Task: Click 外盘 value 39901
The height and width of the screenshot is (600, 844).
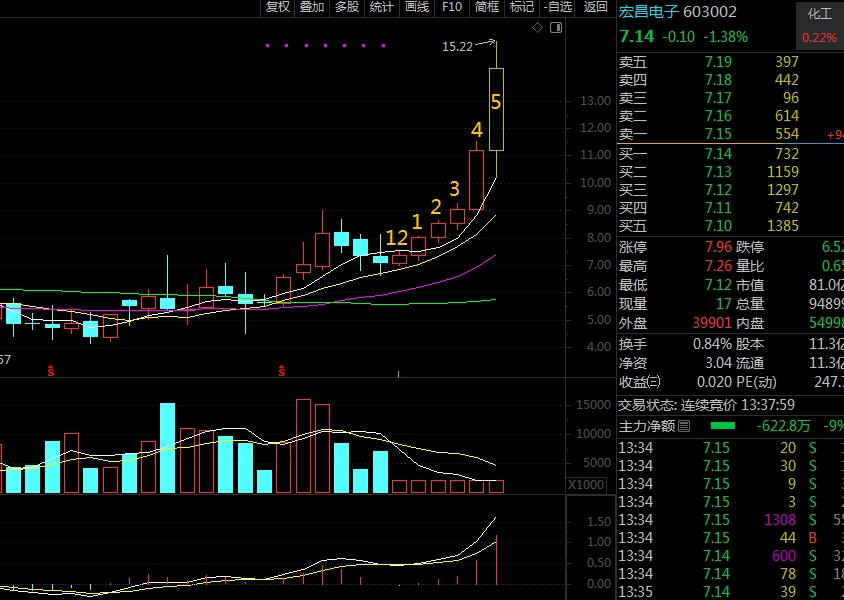Action: 712,323
